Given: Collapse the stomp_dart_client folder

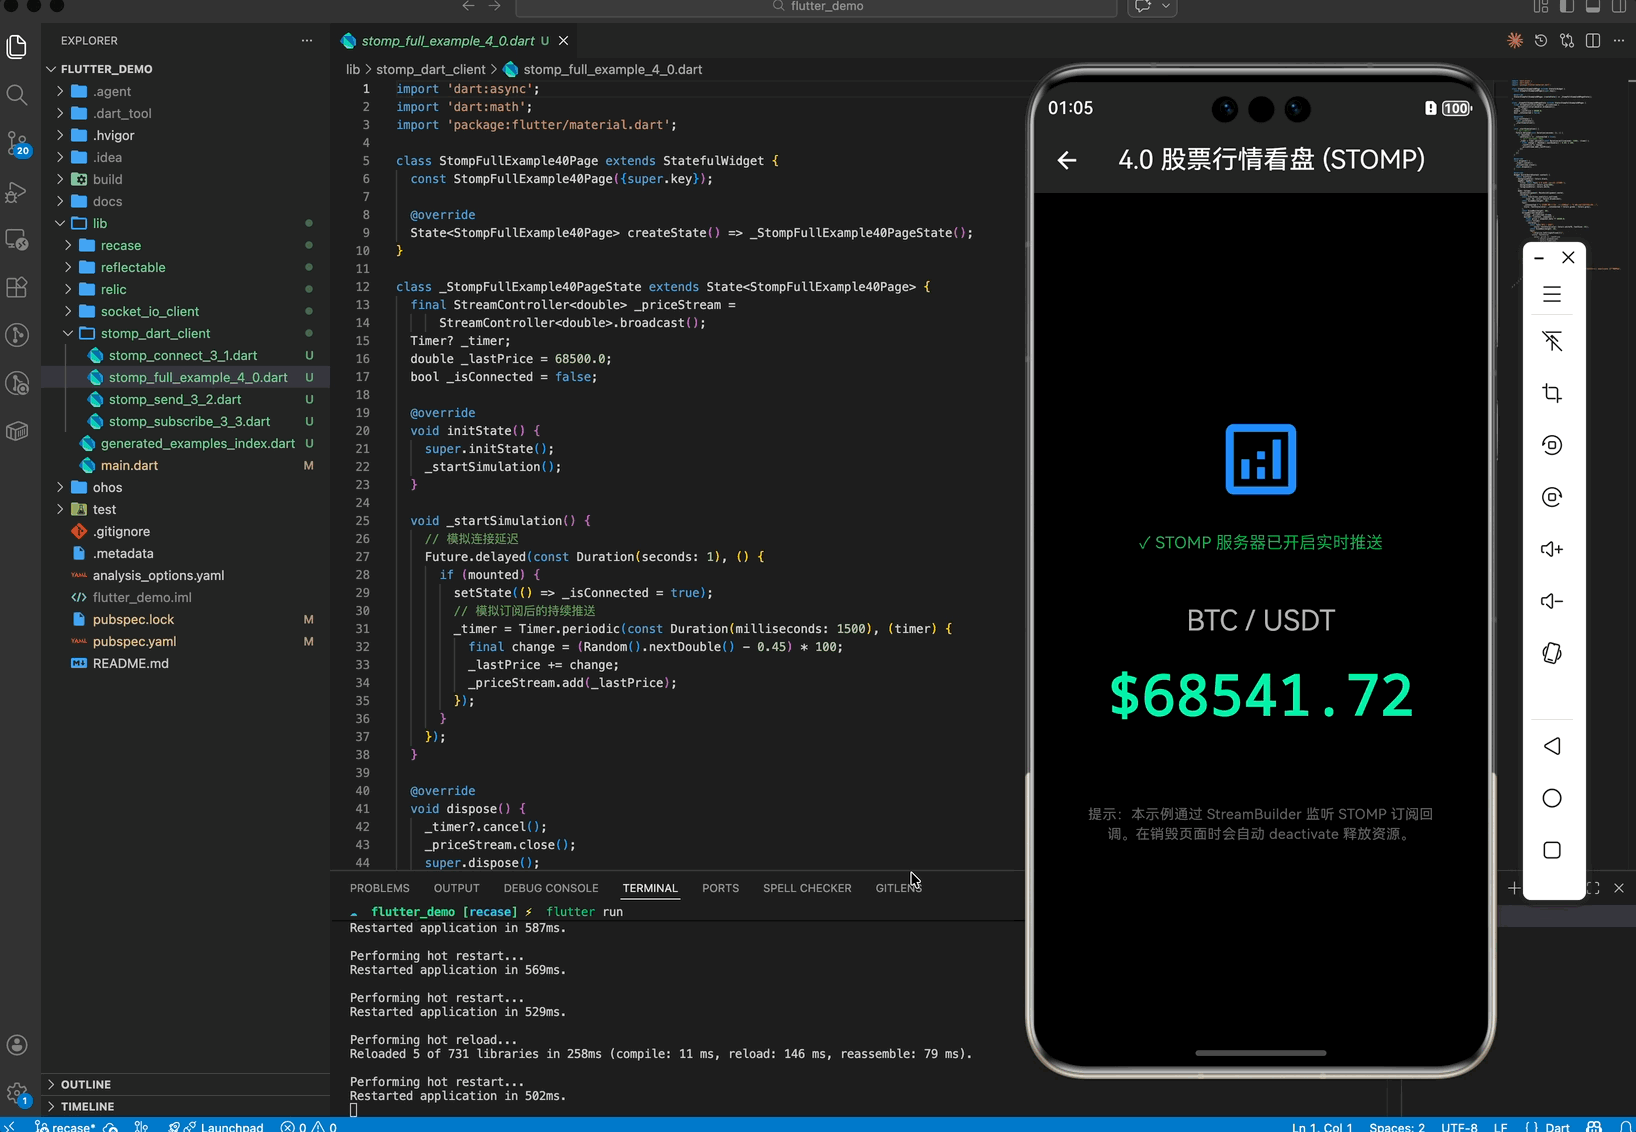Looking at the screenshot, I should point(185,333).
